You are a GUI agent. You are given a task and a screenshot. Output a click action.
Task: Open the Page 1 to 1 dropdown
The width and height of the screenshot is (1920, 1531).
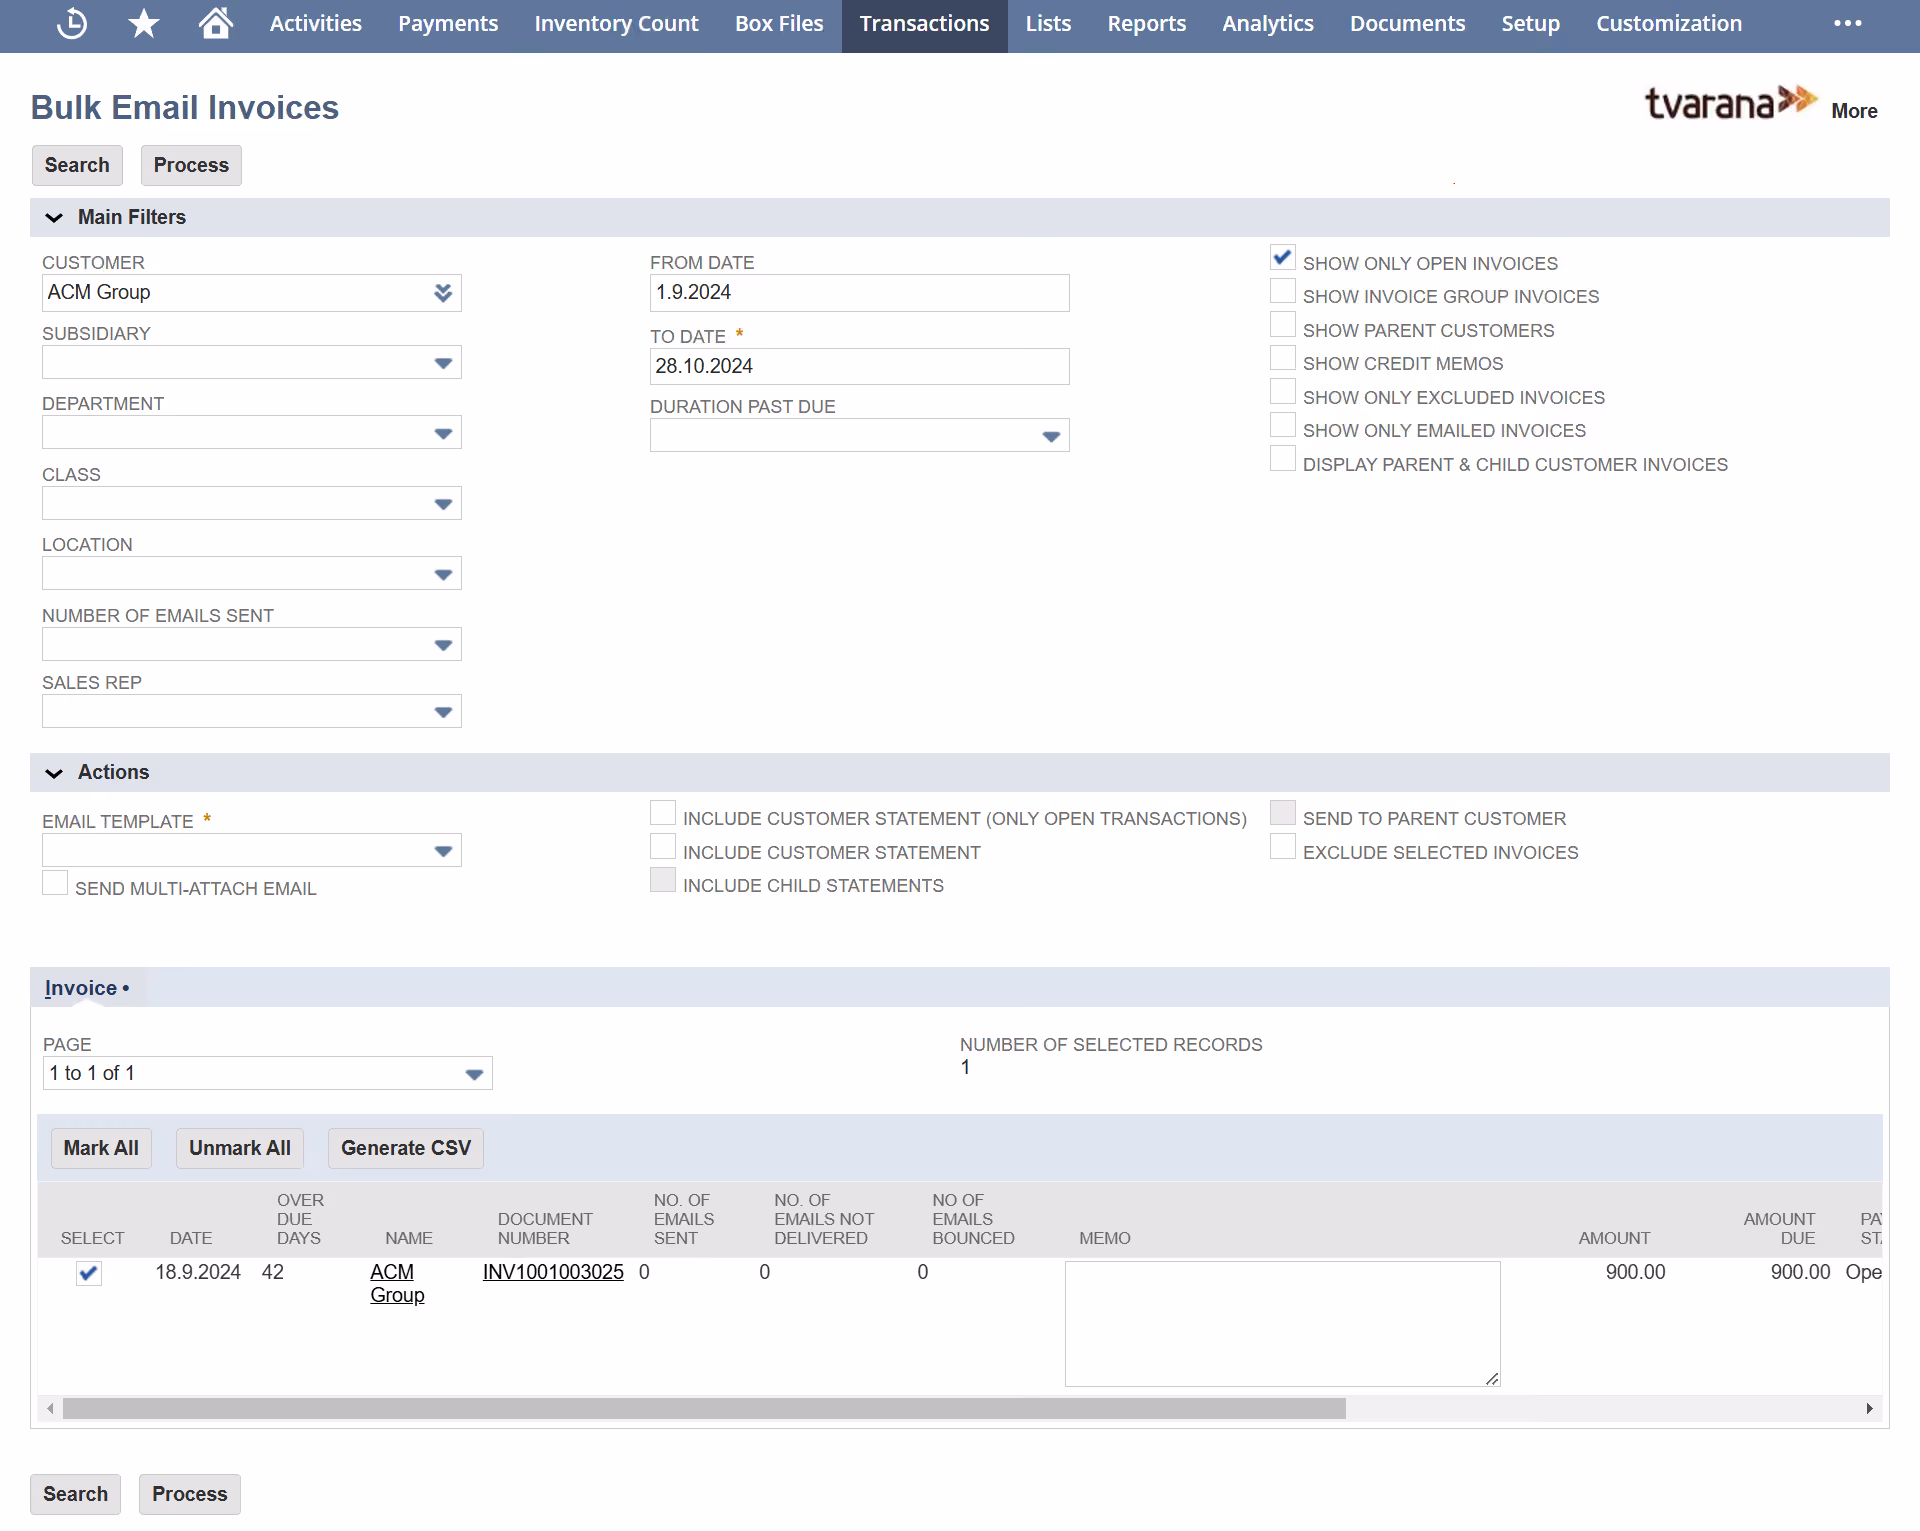click(x=474, y=1074)
